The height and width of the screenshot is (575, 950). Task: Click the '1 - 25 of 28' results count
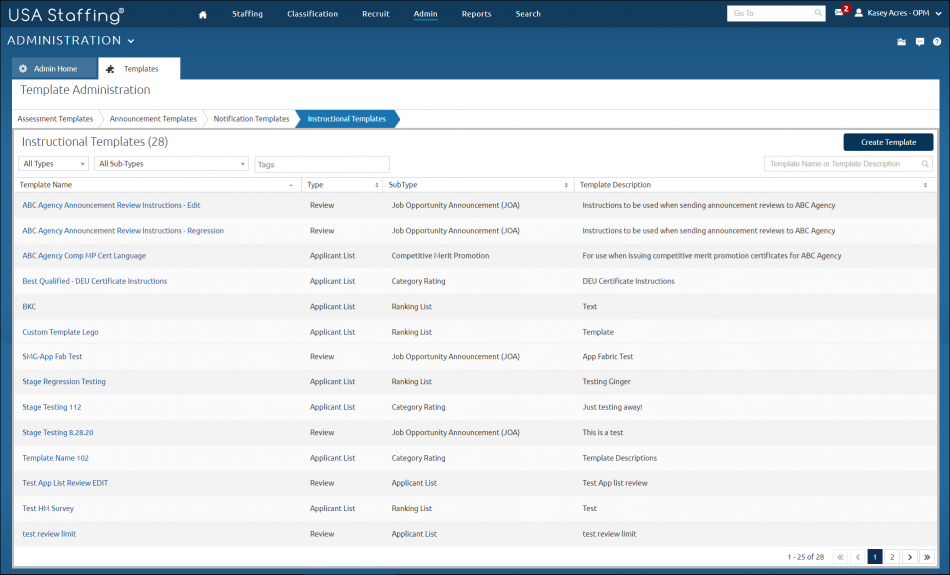click(x=805, y=557)
